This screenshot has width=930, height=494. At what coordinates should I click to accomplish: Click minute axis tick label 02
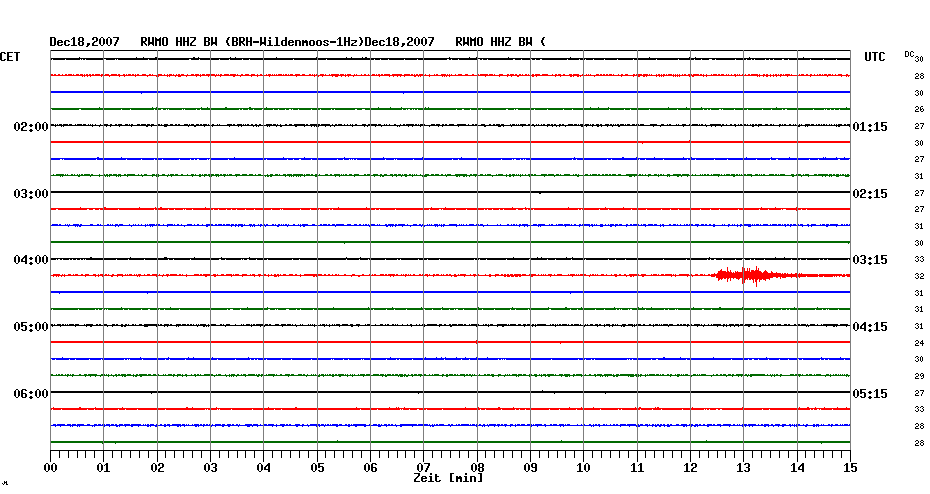tap(157, 468)
